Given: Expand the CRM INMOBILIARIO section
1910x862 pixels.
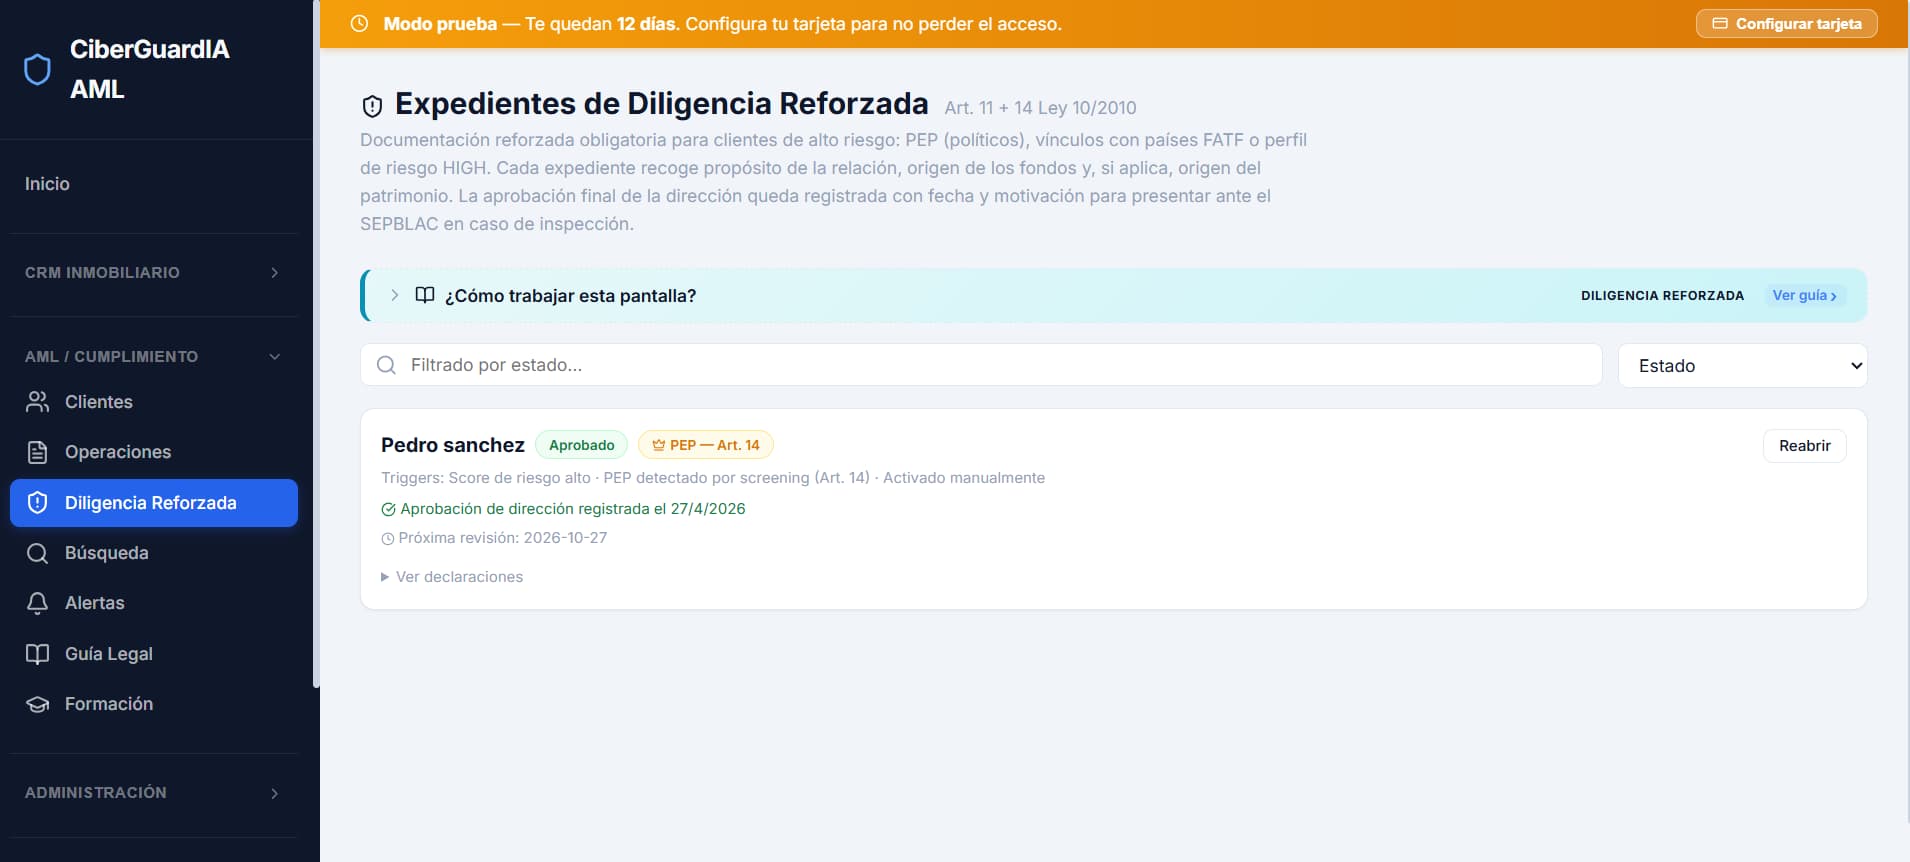Looking at the screenshot, I should [153, 273].
